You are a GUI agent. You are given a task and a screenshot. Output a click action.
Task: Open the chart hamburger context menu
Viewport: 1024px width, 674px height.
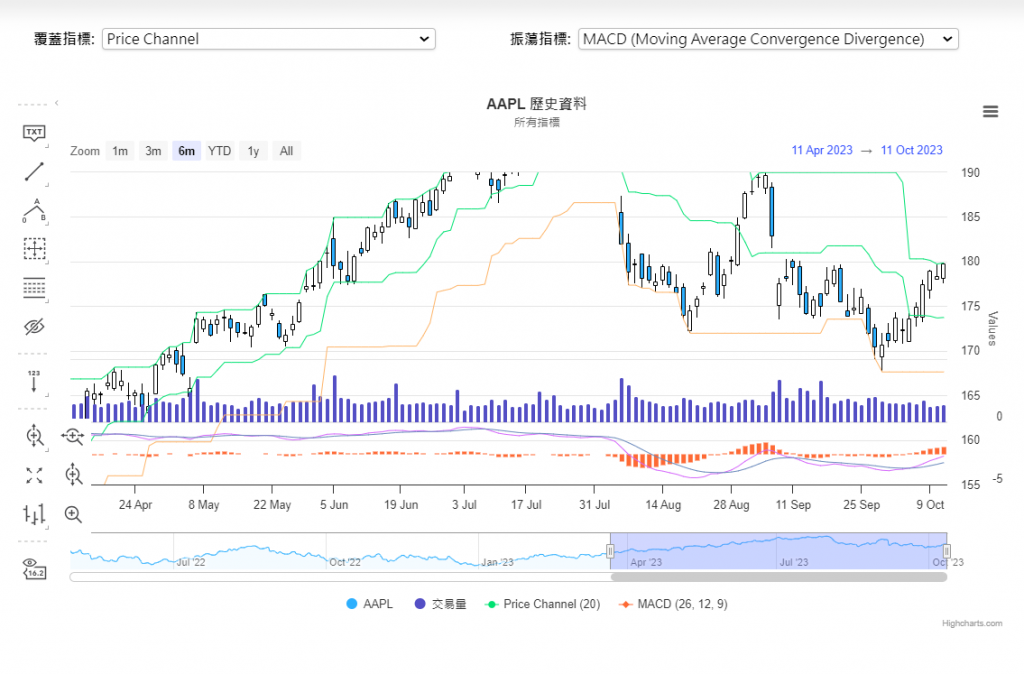(990, 111)
